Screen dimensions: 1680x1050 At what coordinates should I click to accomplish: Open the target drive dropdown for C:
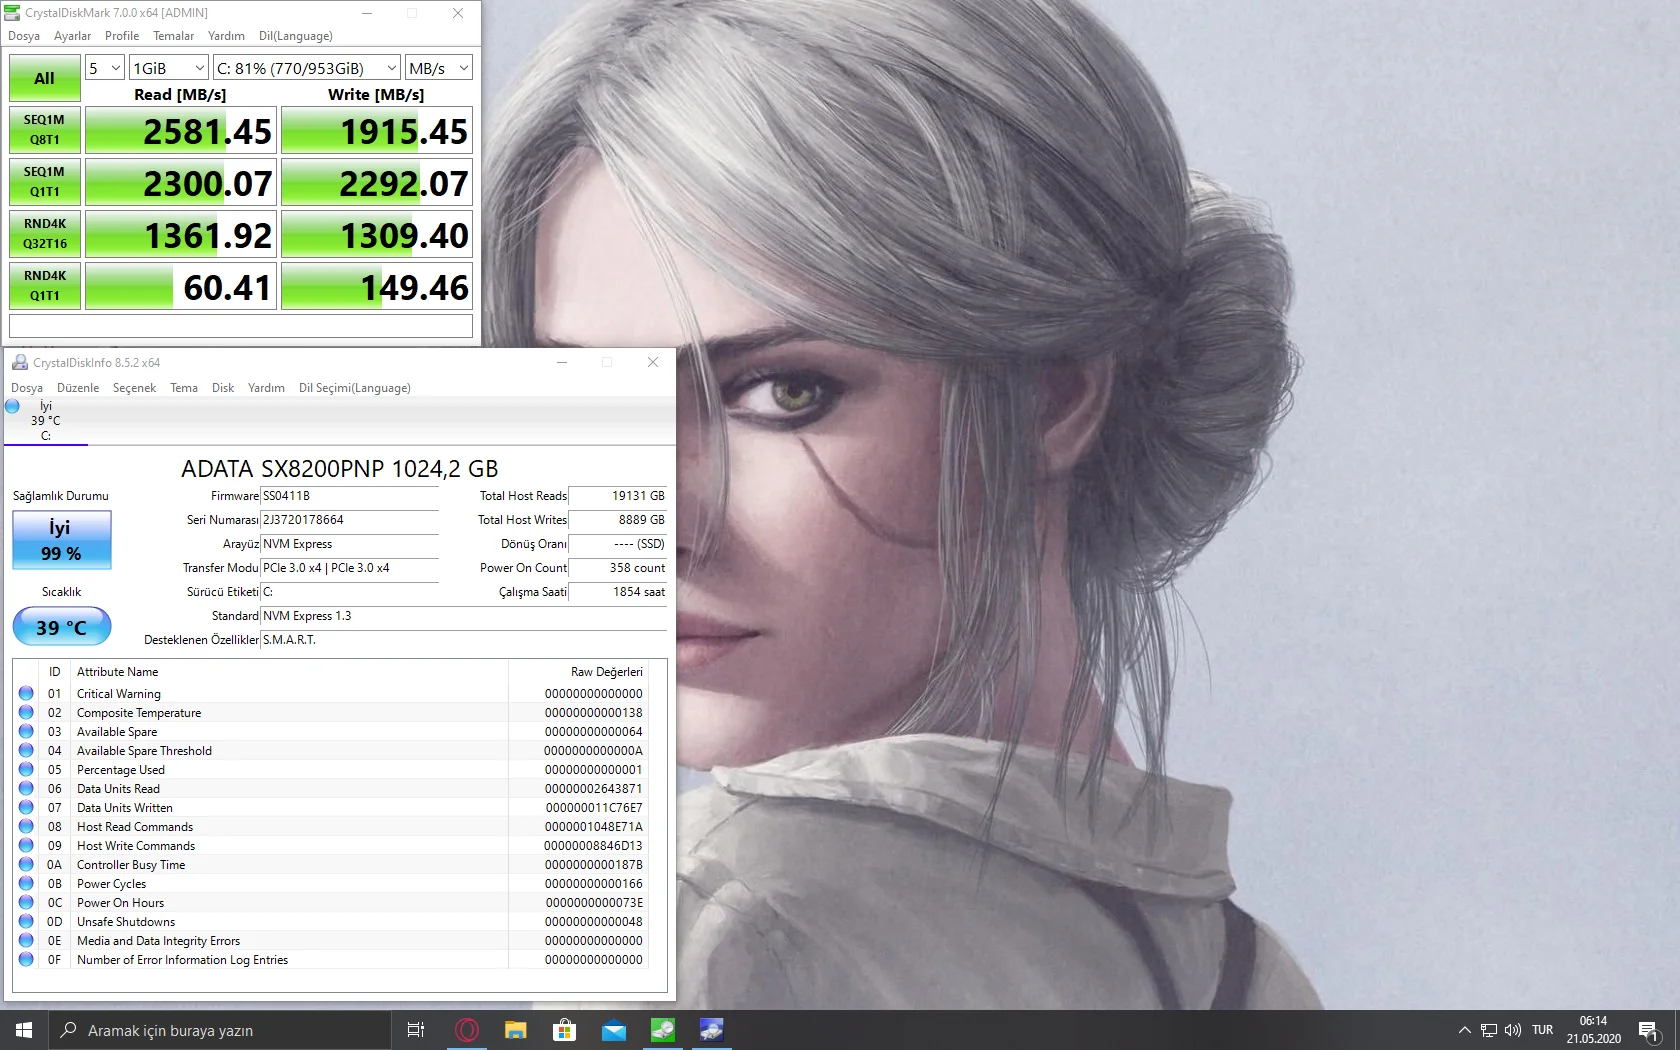tap(305, 67)
